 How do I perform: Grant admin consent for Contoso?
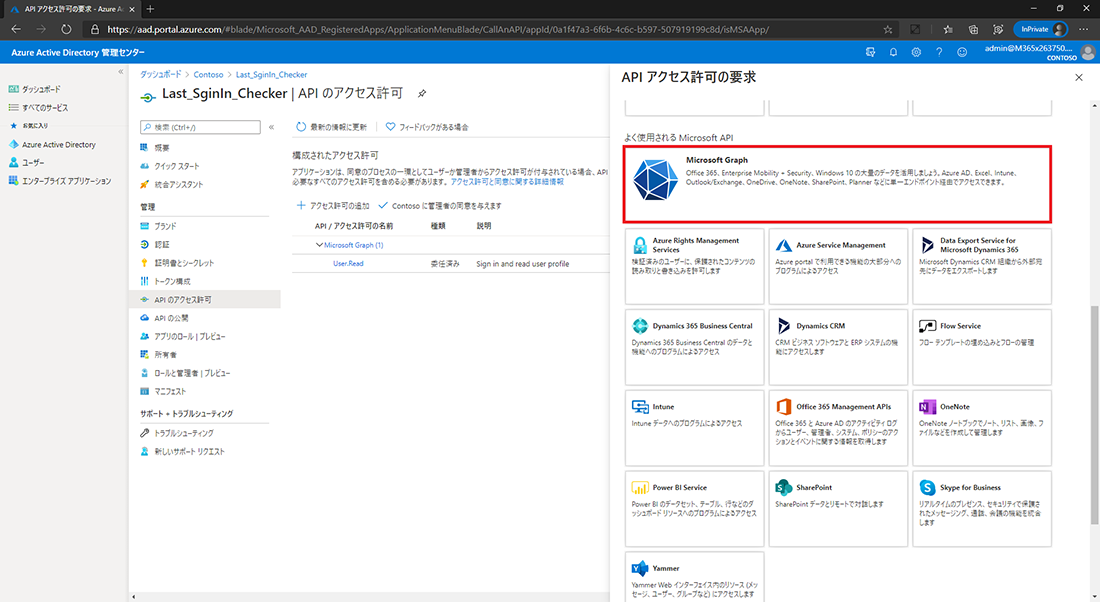(x=440, y=206)
